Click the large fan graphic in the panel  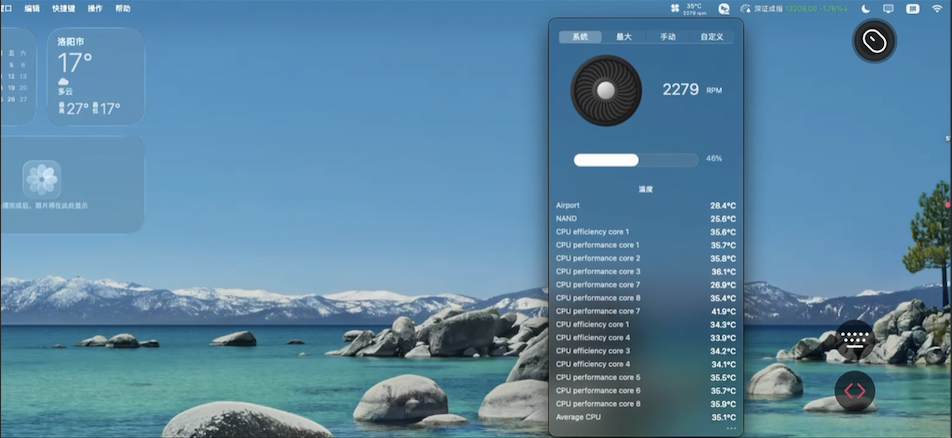click(605, 90)
